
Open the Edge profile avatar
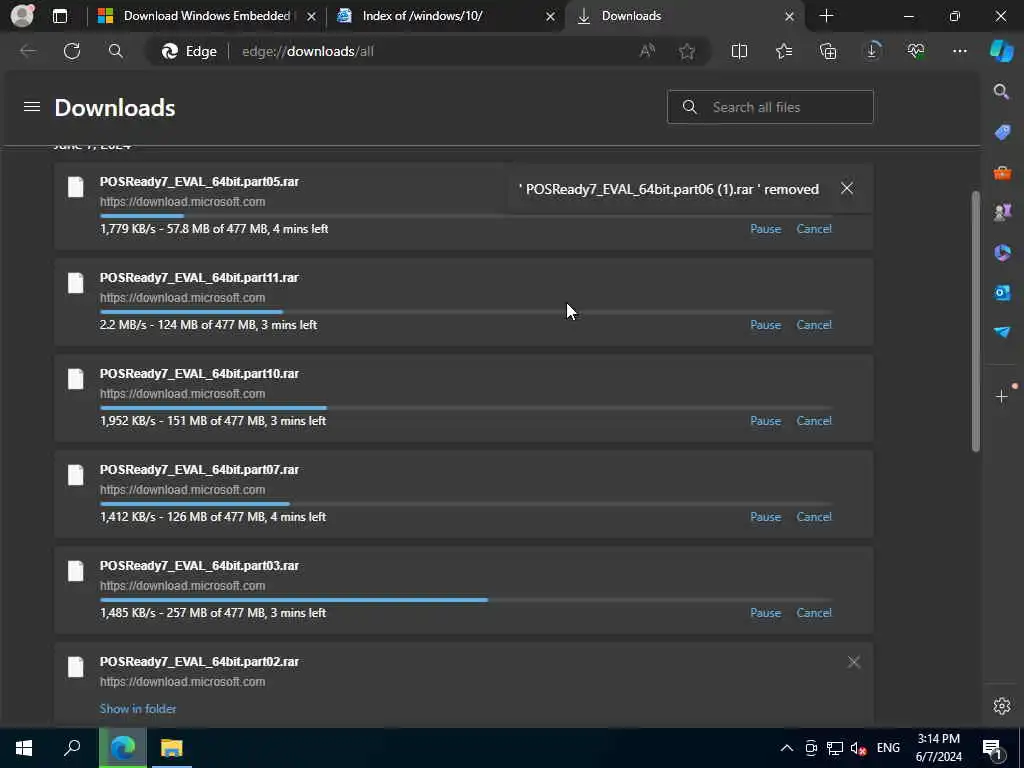coord(22,16)
